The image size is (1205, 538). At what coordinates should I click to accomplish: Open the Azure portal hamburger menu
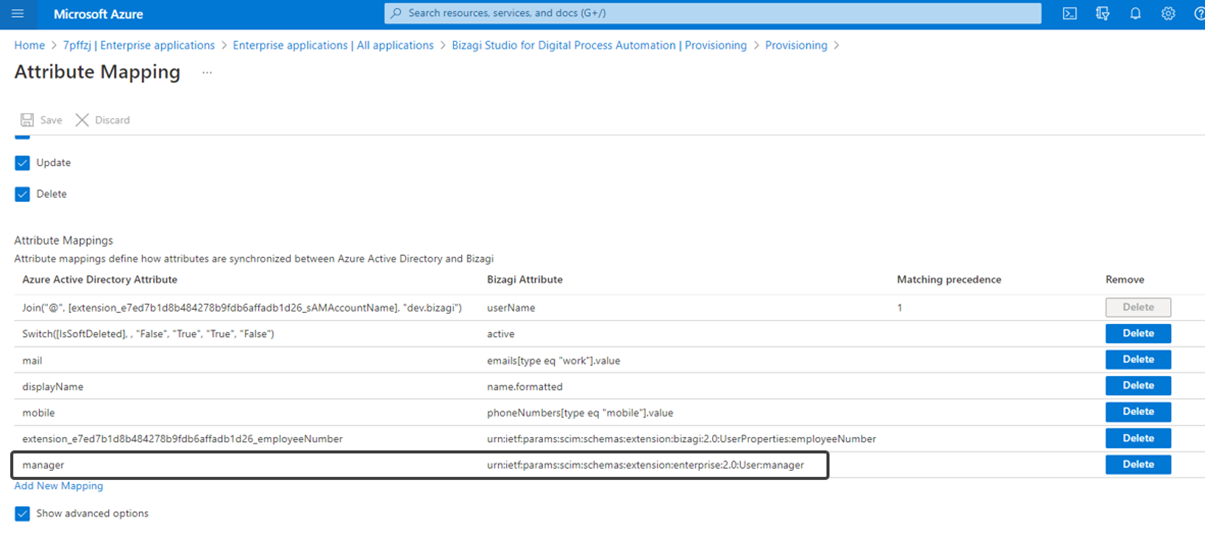click(x=17, y=14)
